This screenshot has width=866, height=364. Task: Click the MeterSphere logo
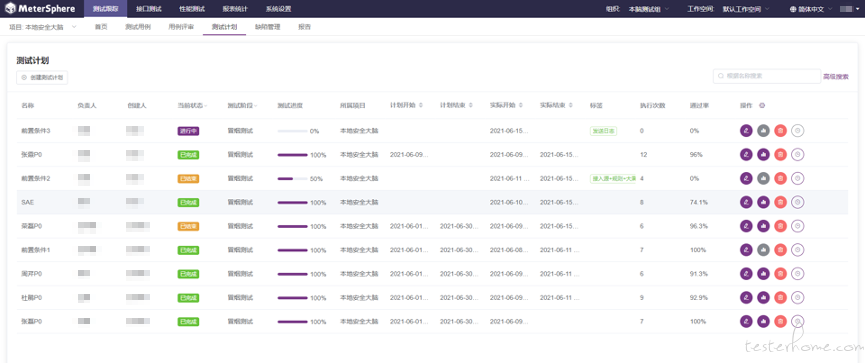click(40, 9)
